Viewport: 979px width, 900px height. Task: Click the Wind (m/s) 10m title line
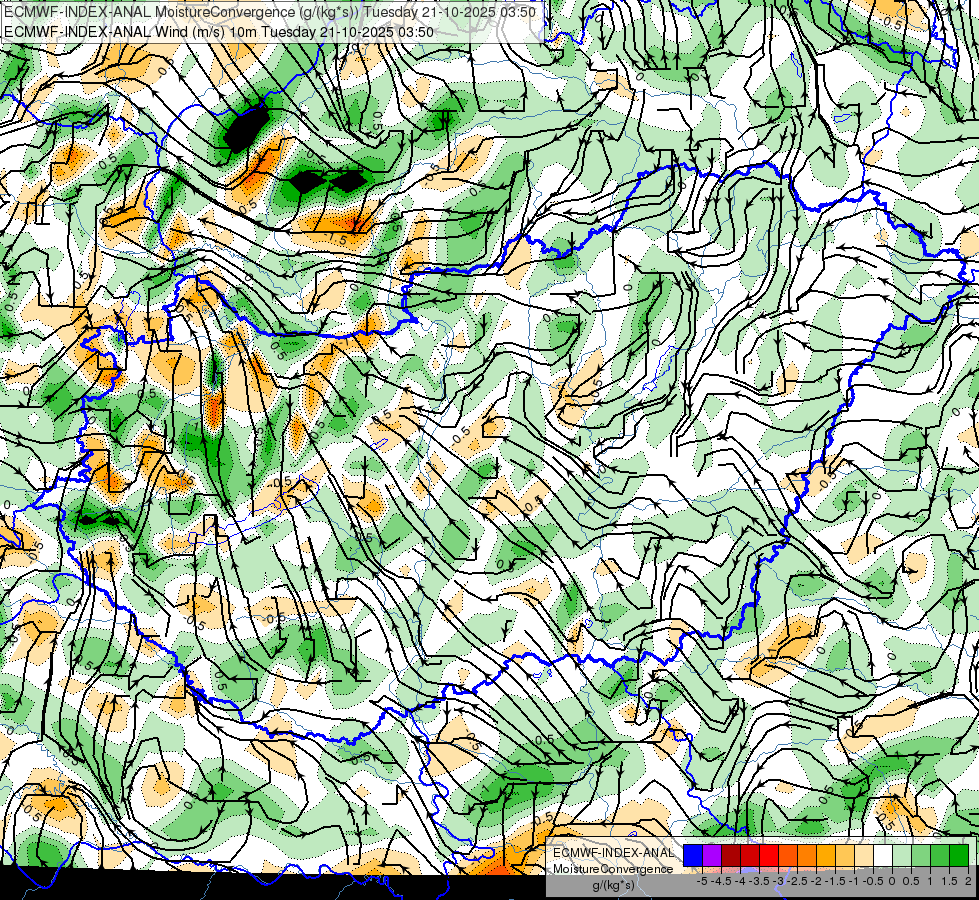[219, 32]
